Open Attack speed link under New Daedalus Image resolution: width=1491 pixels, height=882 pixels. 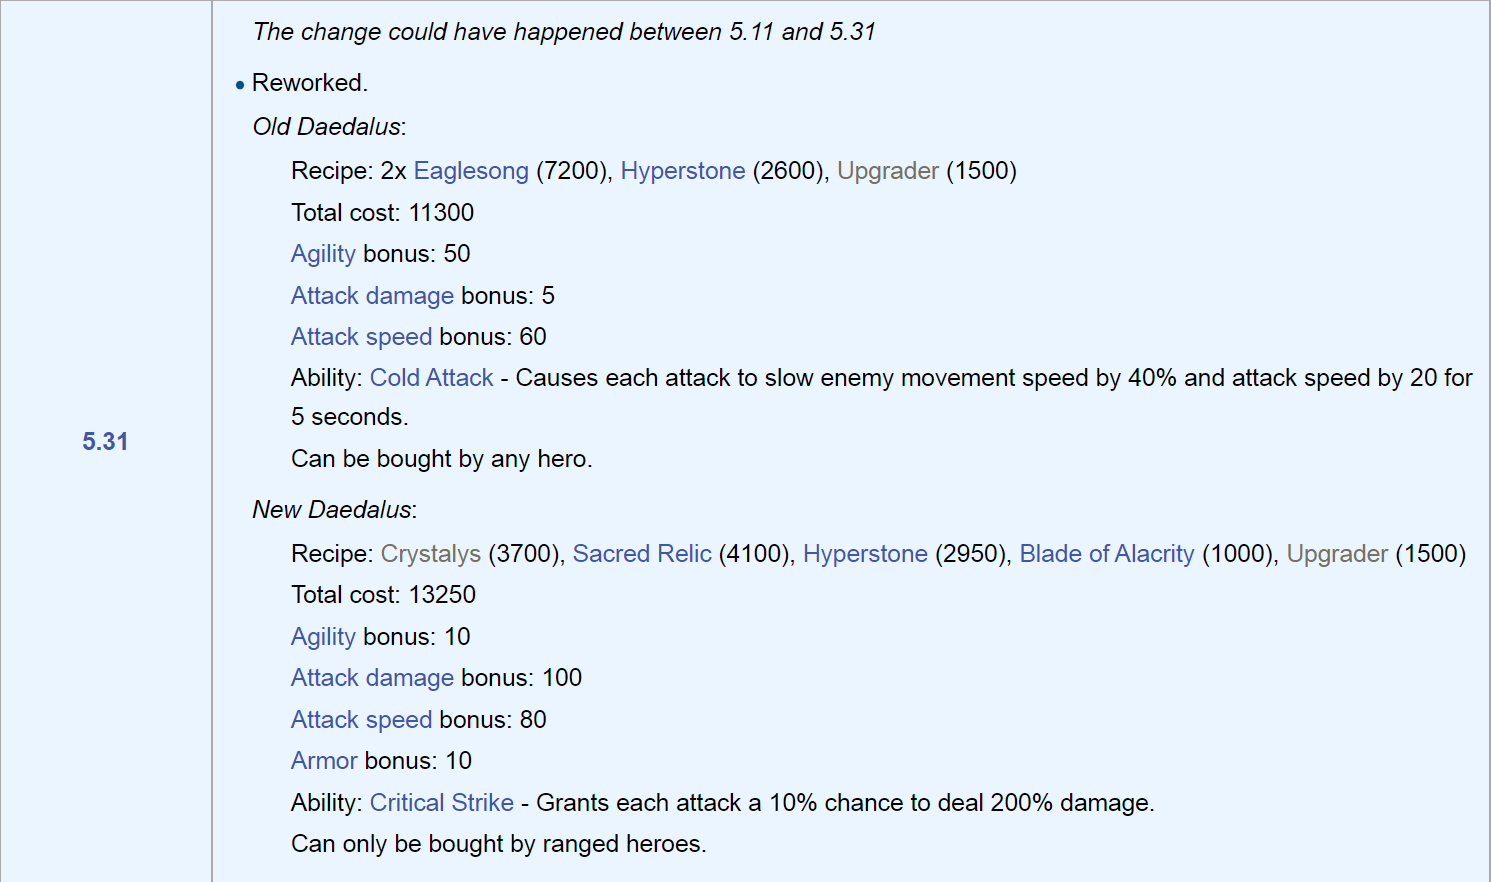click(x=361, y=720)
